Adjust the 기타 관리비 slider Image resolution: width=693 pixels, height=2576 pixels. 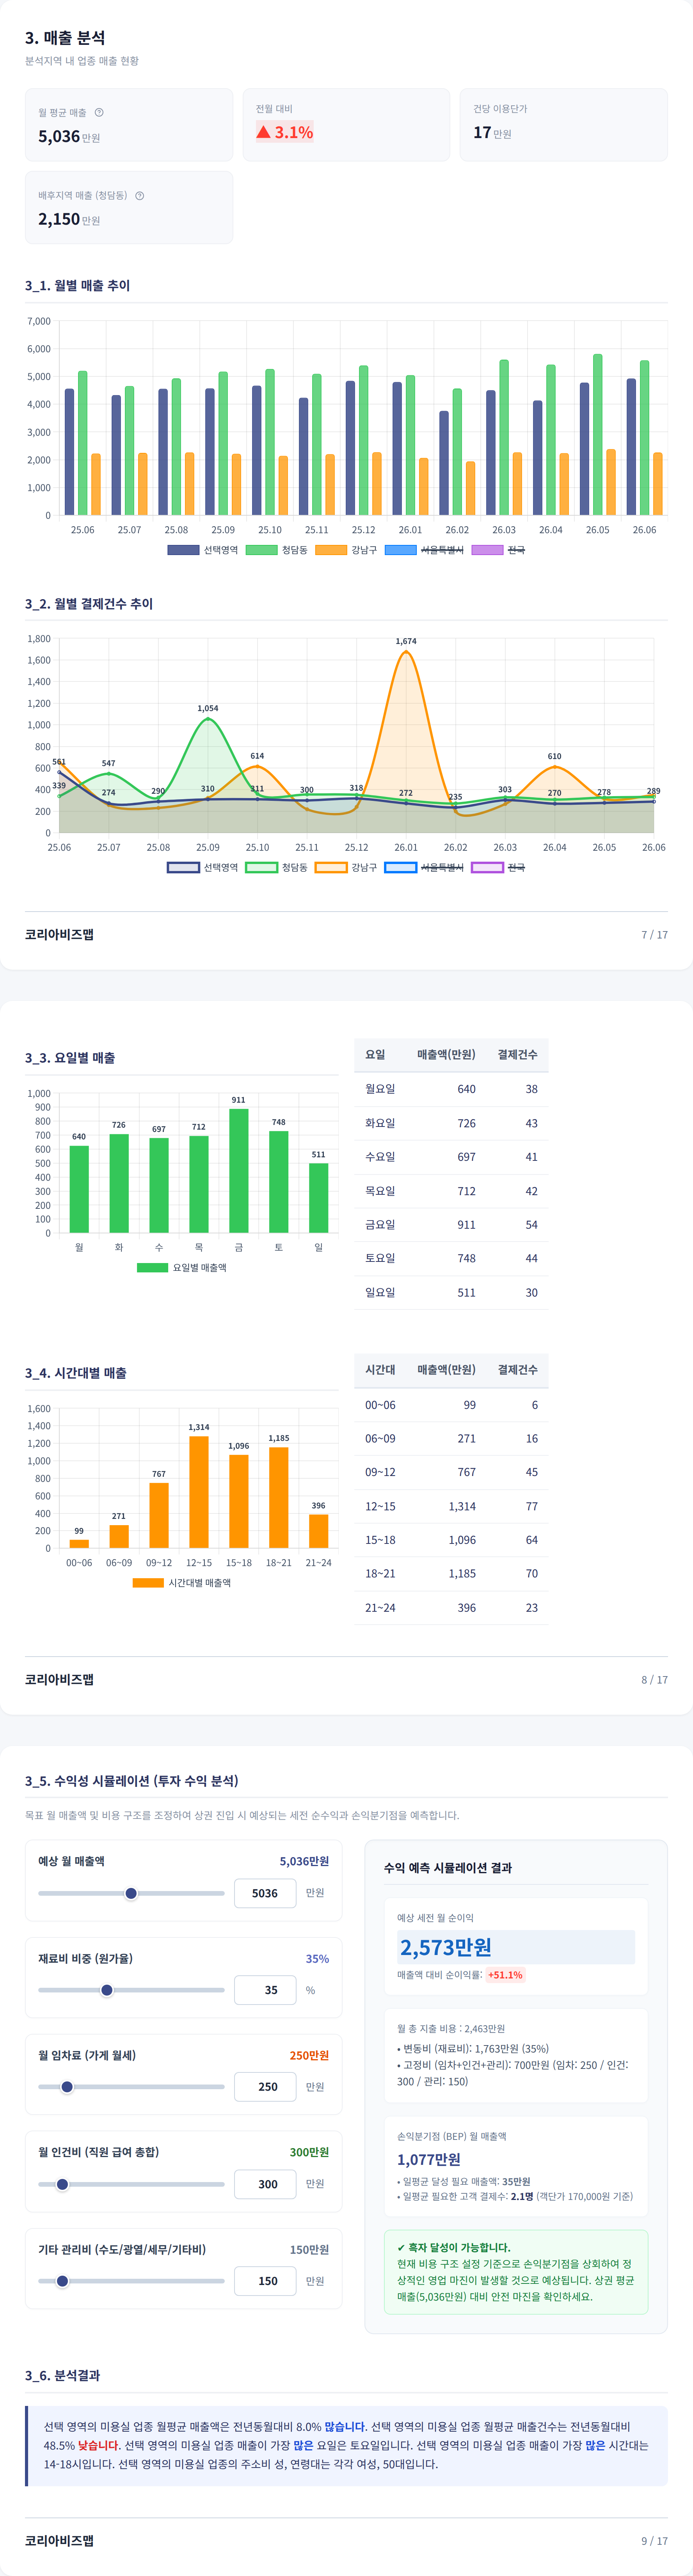(x=131, y=2281)
